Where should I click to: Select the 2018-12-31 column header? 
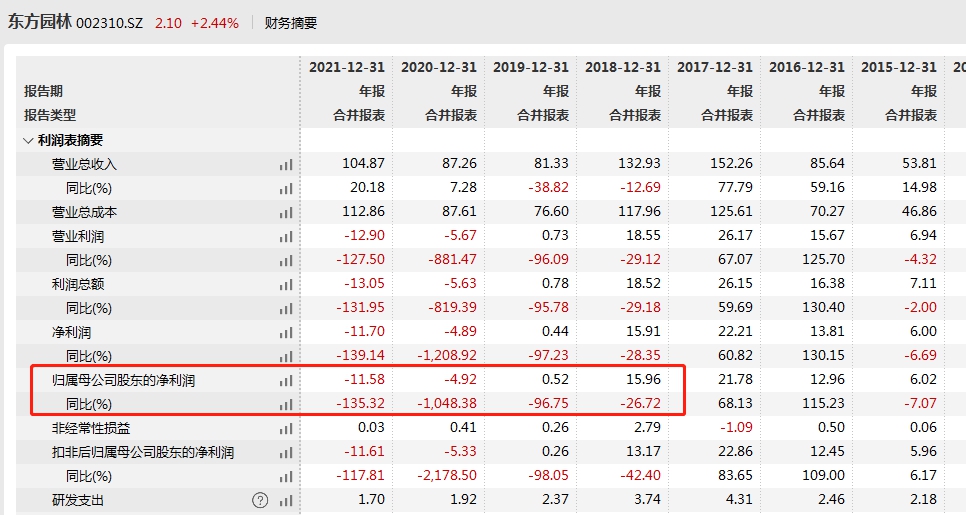tap(623, 67)
